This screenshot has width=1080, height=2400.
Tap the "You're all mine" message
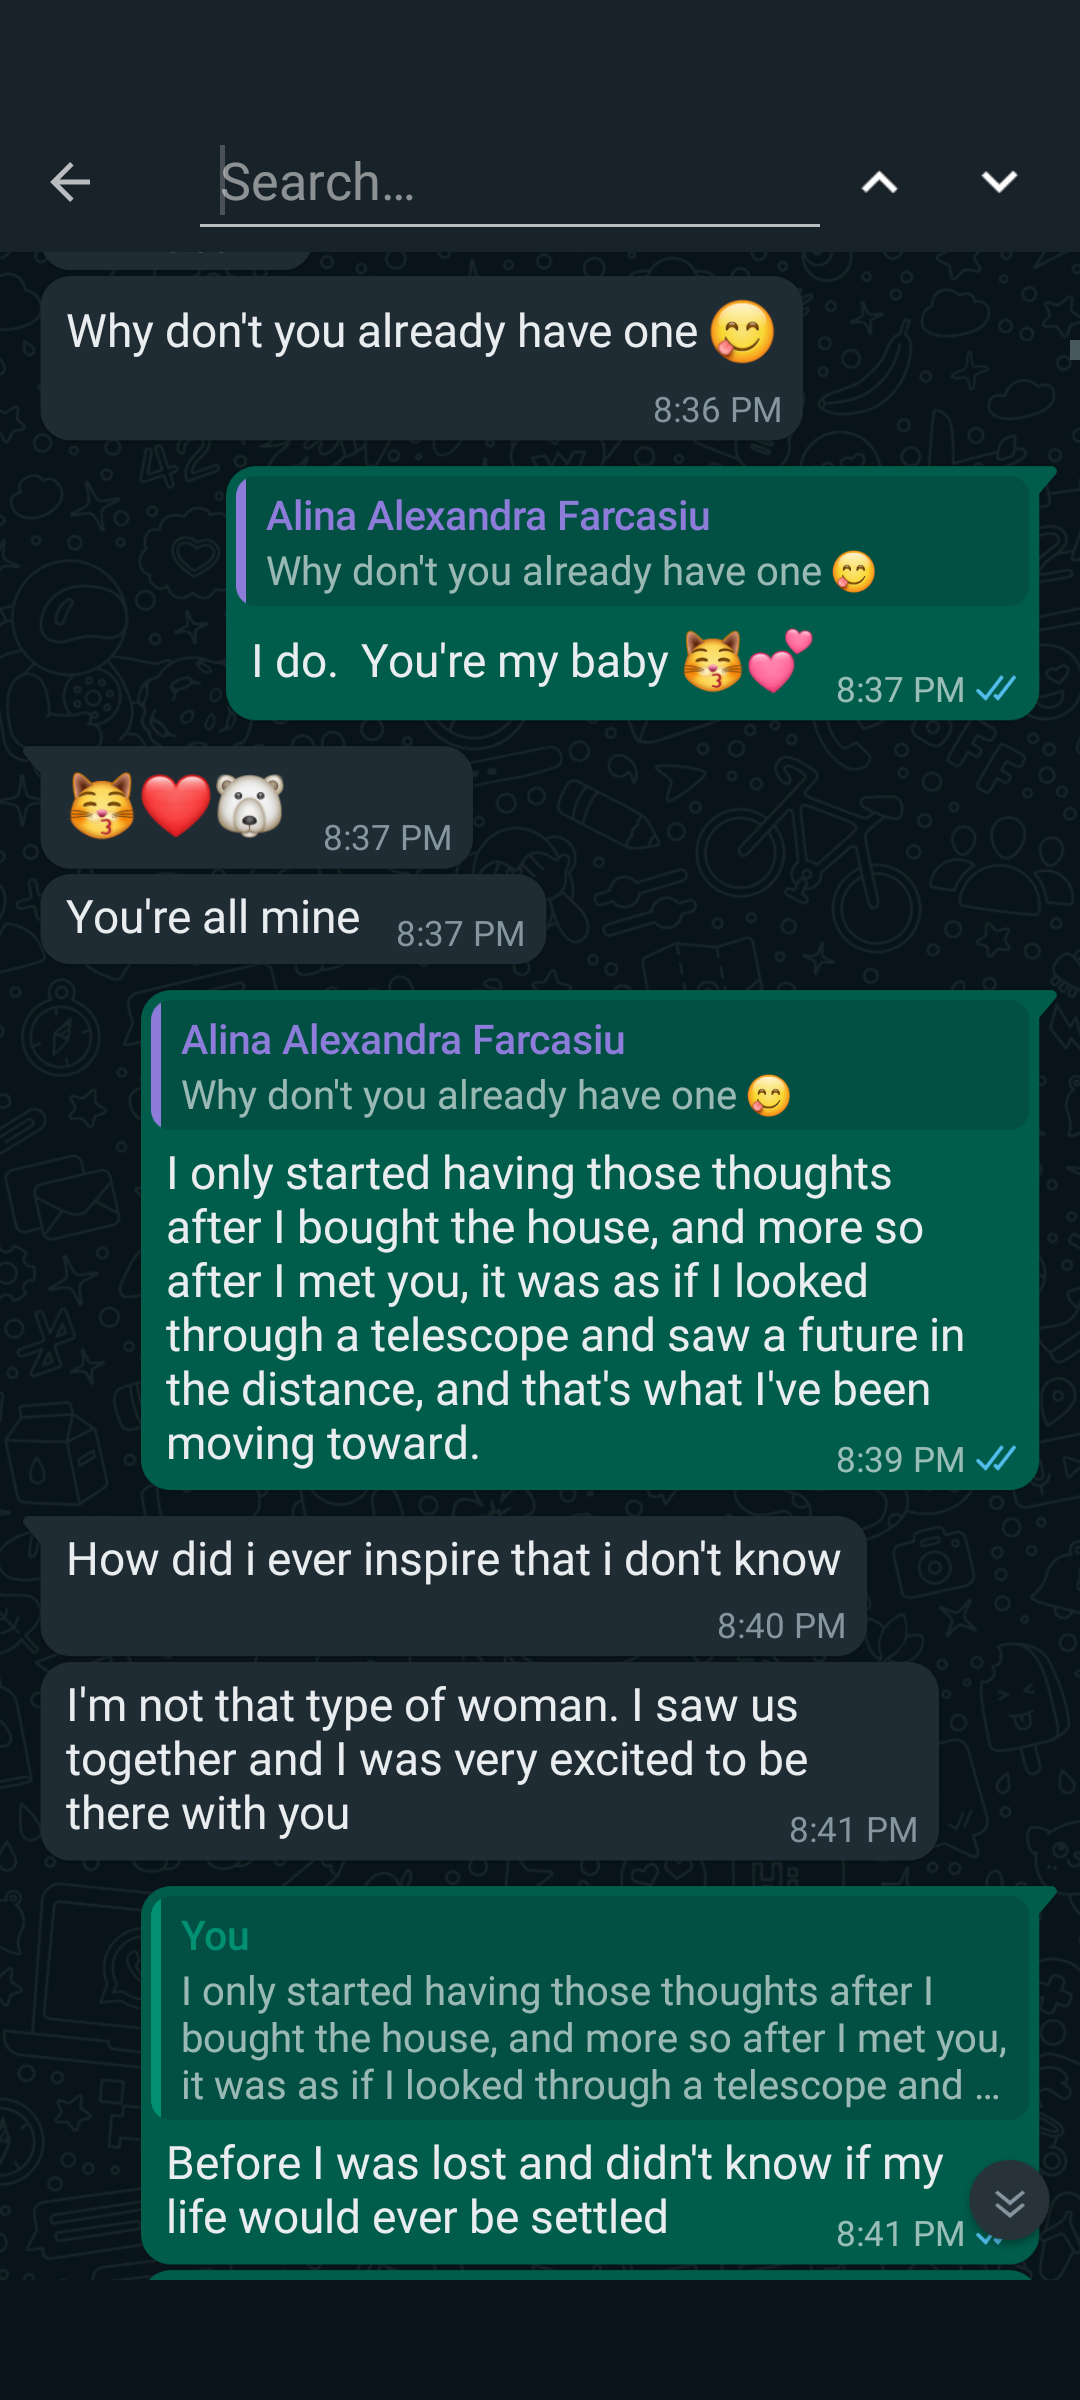coord(292,919)
